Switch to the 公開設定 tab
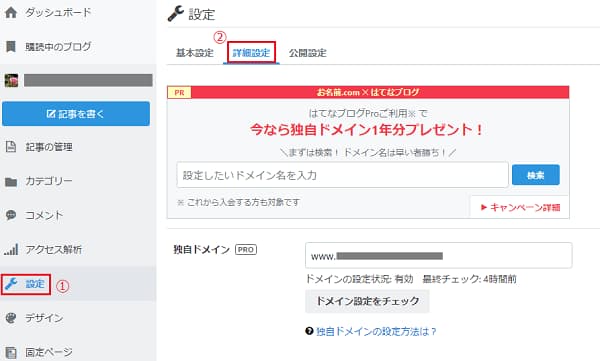Screen dimensions: 600x361 tap(308, 53)
